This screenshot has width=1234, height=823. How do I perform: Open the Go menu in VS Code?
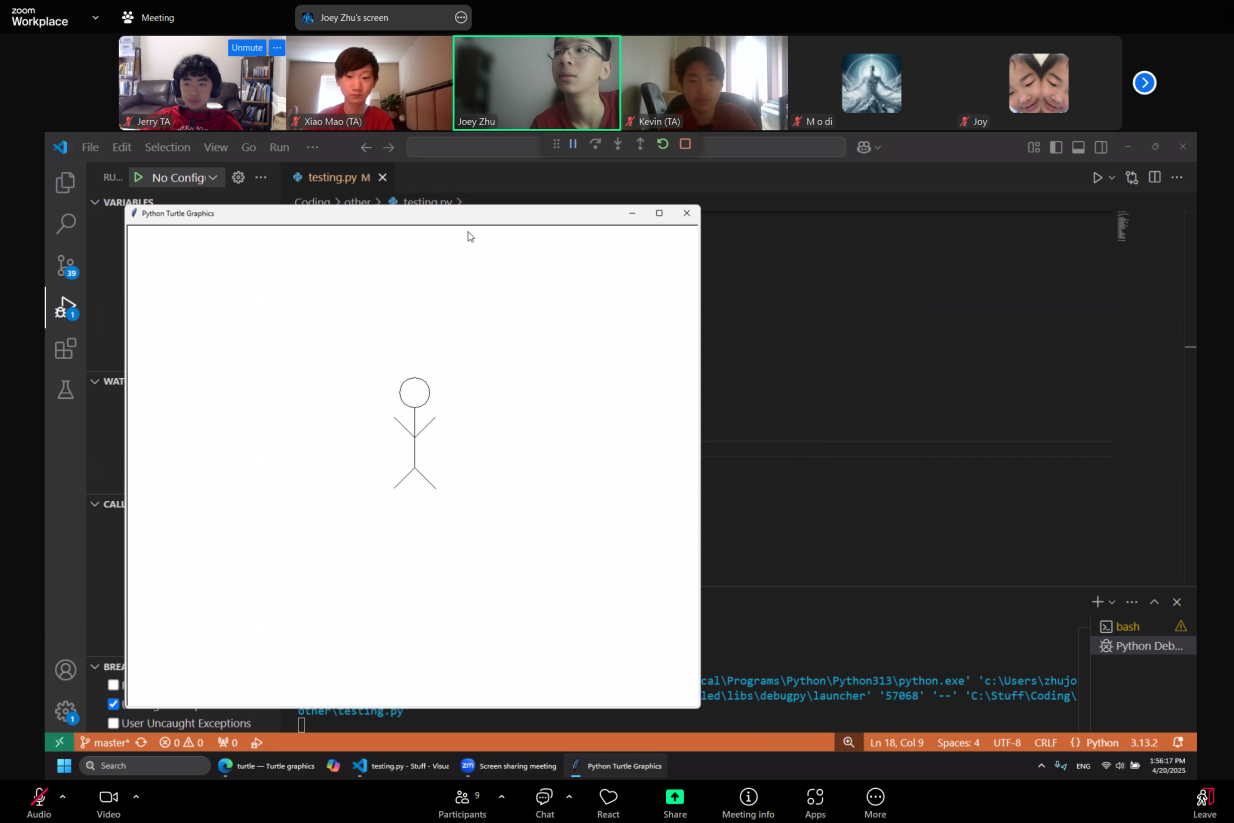click(x=248, y=147)
